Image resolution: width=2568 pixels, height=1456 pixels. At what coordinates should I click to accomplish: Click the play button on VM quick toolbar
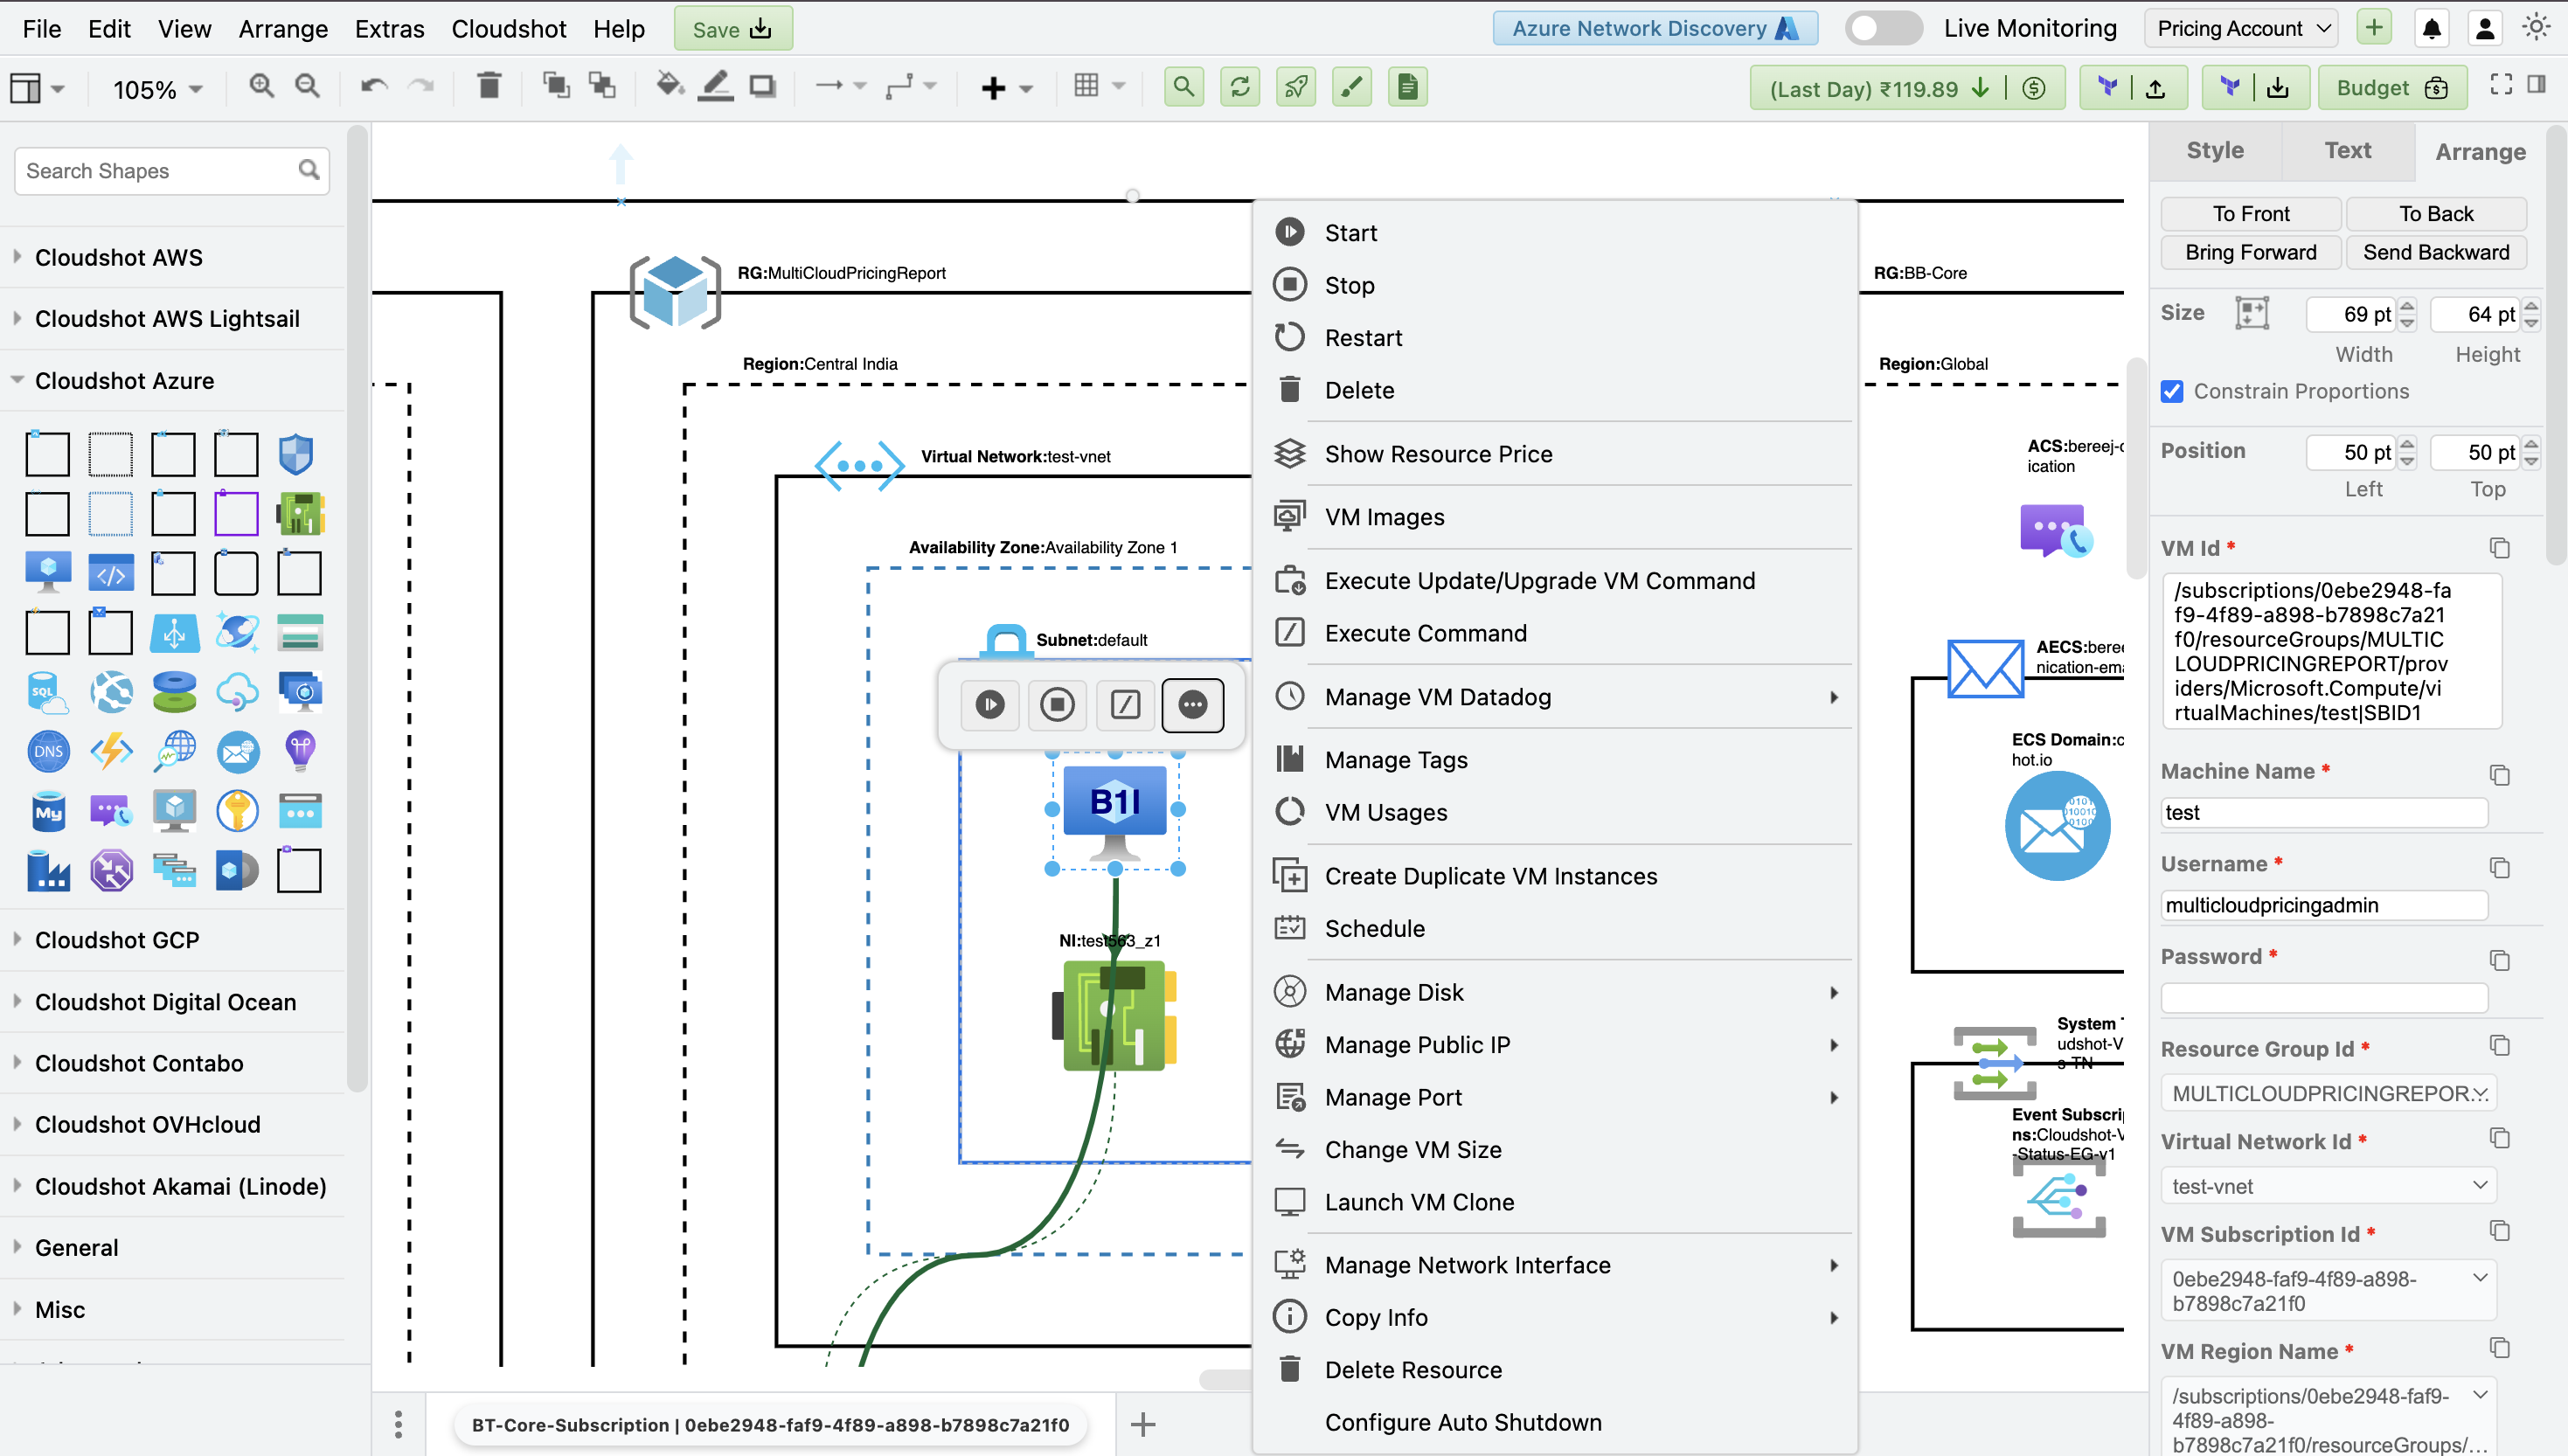pos(990,705)
